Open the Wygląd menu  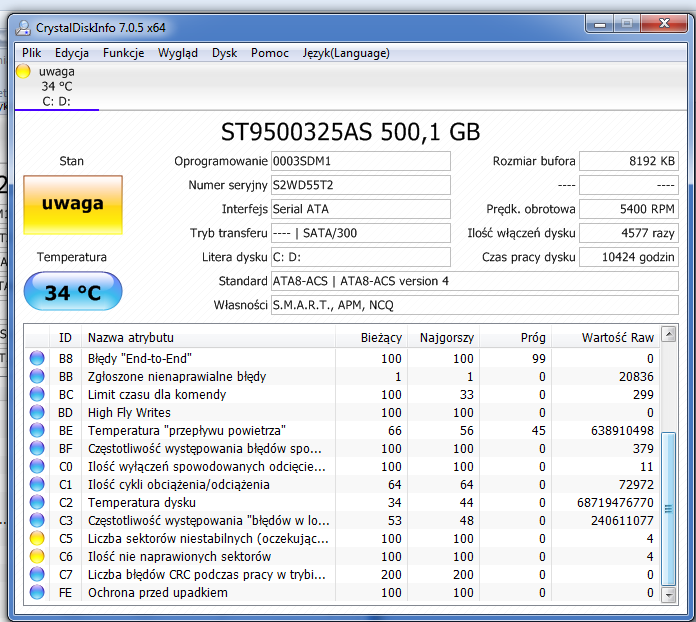(178, 53)
